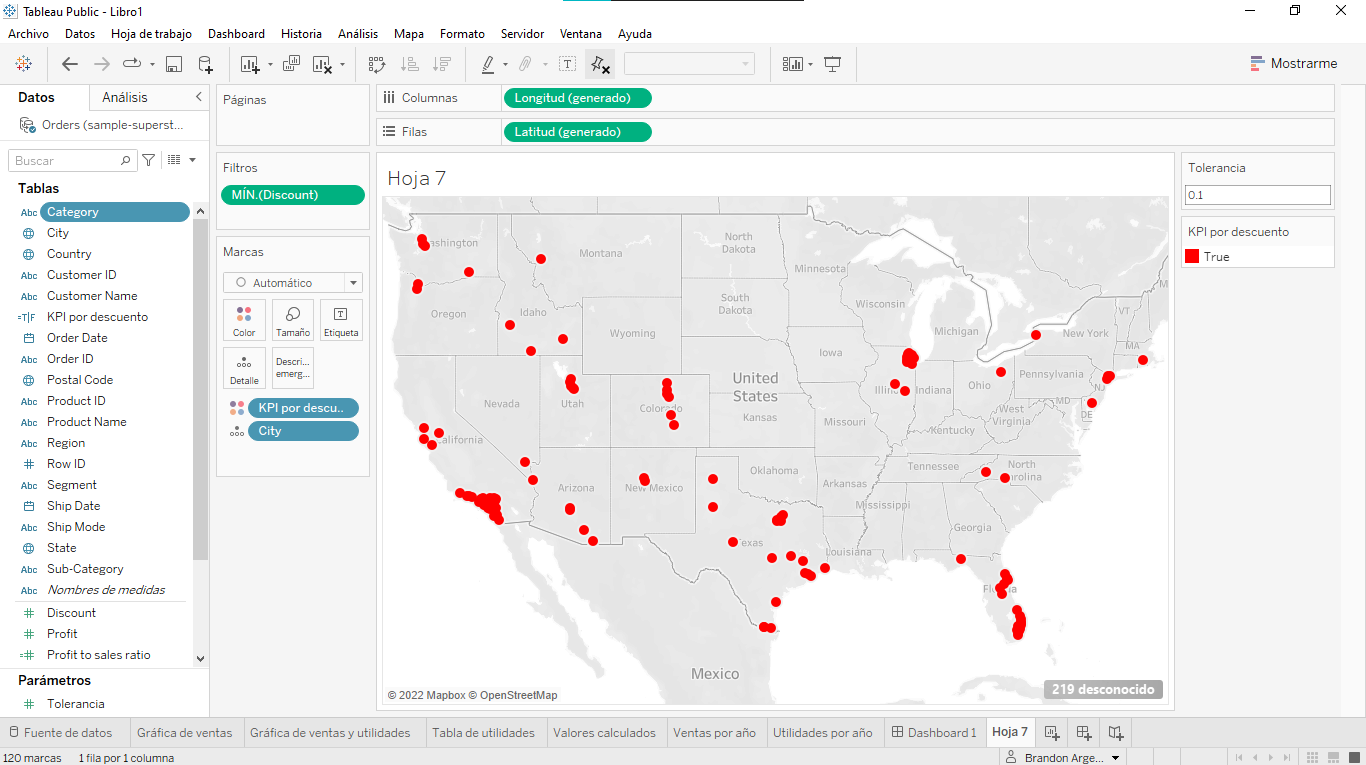Select the Tolerancia parameter in Parámetros
Screen dimensions: 1366x765
coord(75,704)
